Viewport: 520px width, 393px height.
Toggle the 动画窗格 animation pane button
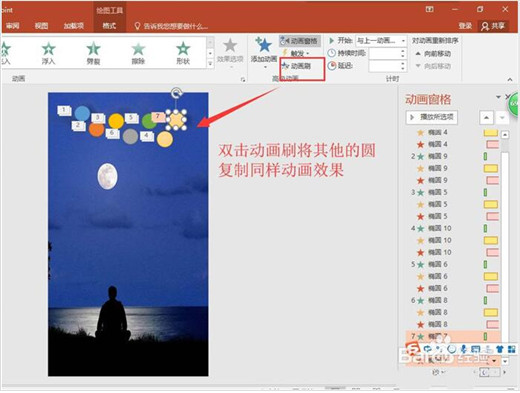coord(300,41)
